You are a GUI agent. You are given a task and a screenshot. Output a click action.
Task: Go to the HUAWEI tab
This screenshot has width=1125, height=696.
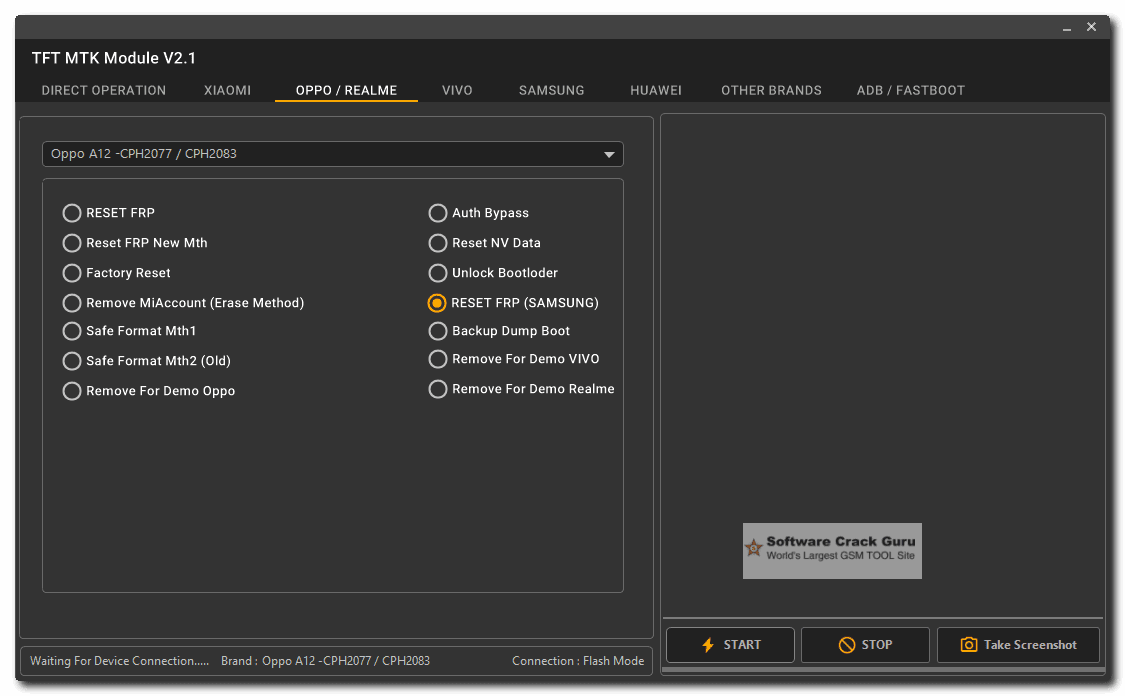click(656, 90)
